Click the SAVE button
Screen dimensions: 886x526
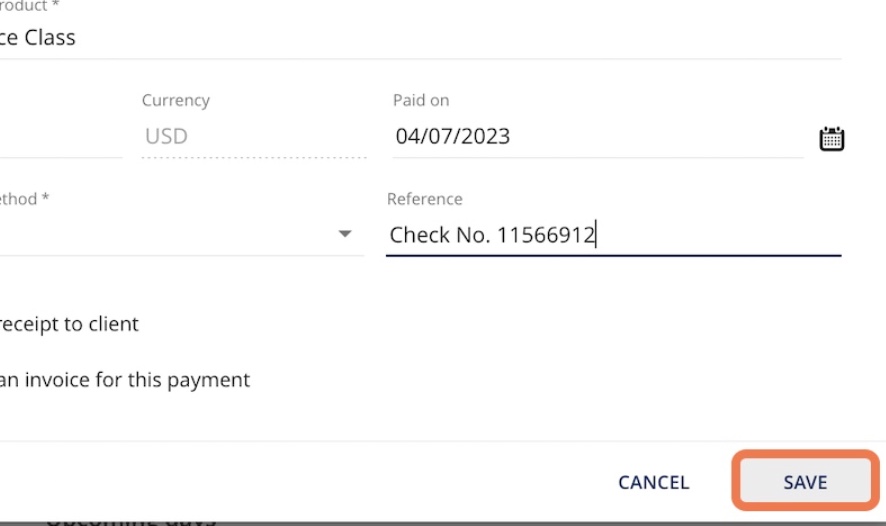[805, 481]
